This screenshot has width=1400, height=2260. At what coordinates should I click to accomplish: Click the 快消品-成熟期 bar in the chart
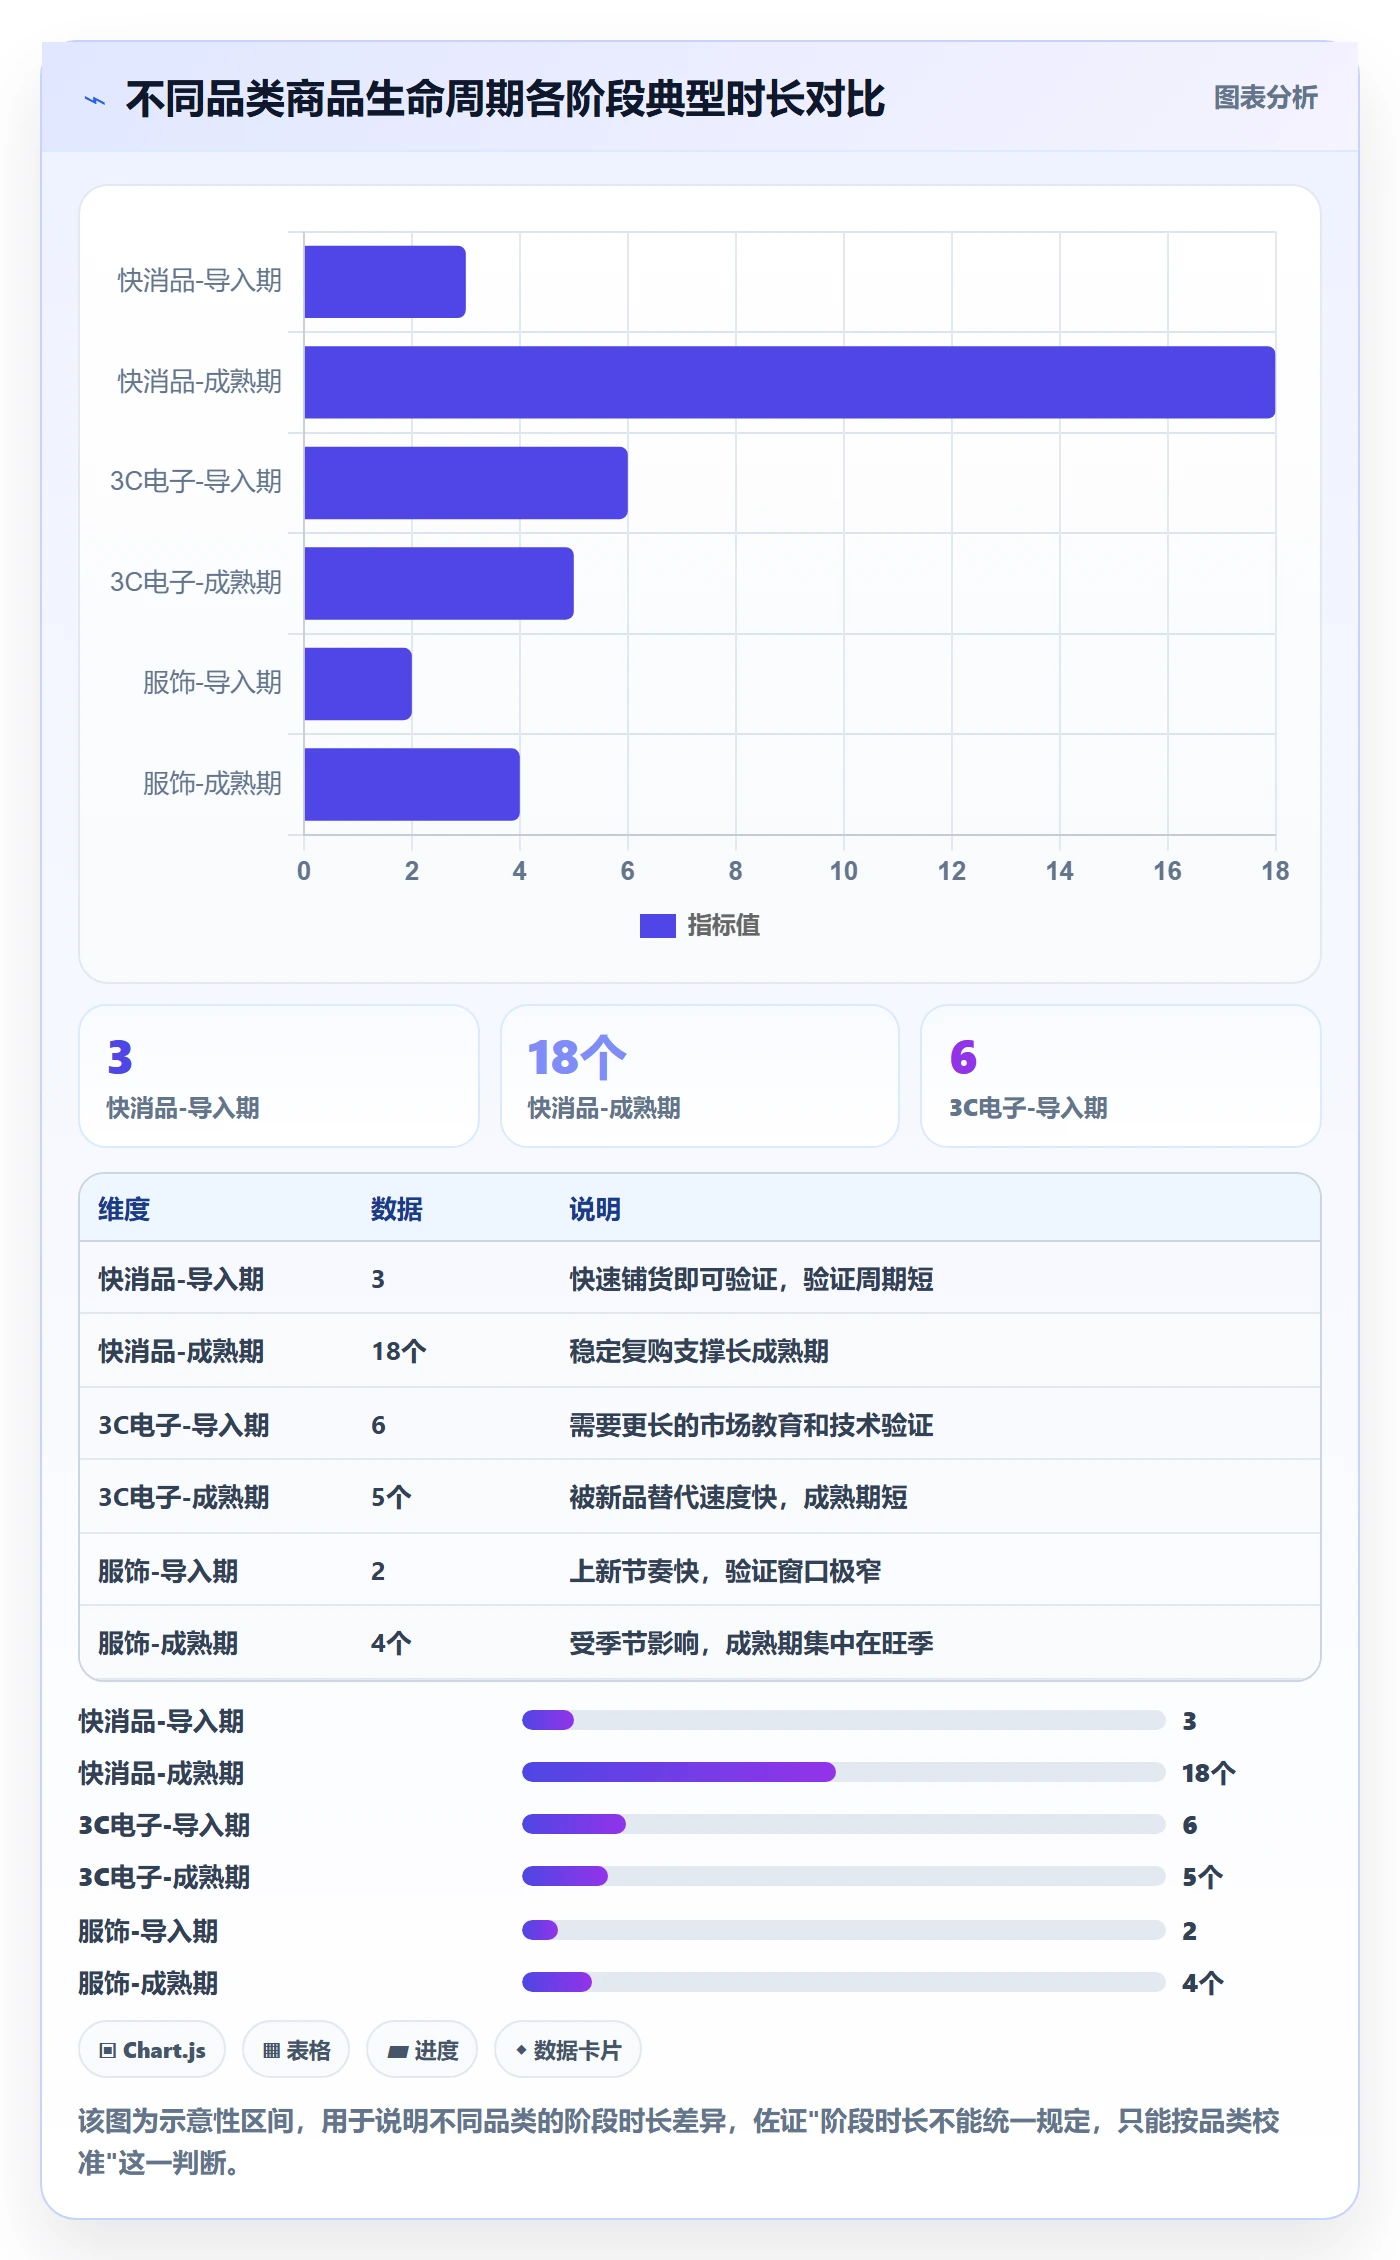[789, 382]
